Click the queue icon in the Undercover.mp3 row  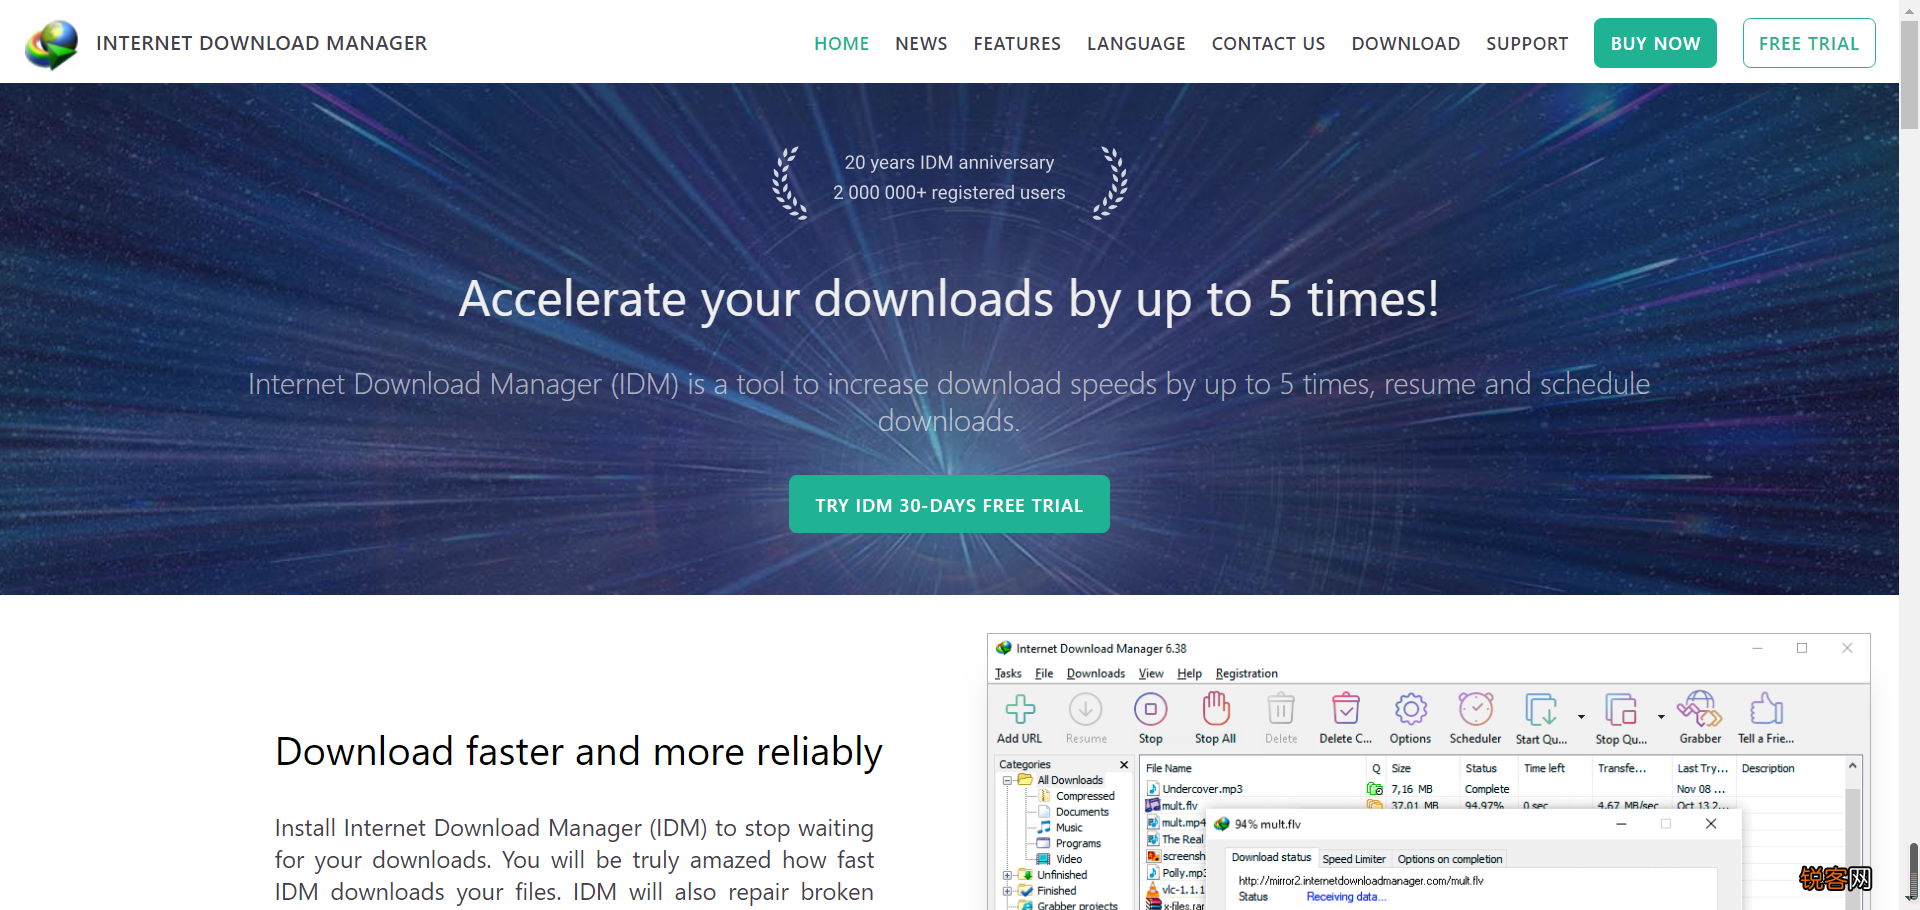coord(1375,789)
